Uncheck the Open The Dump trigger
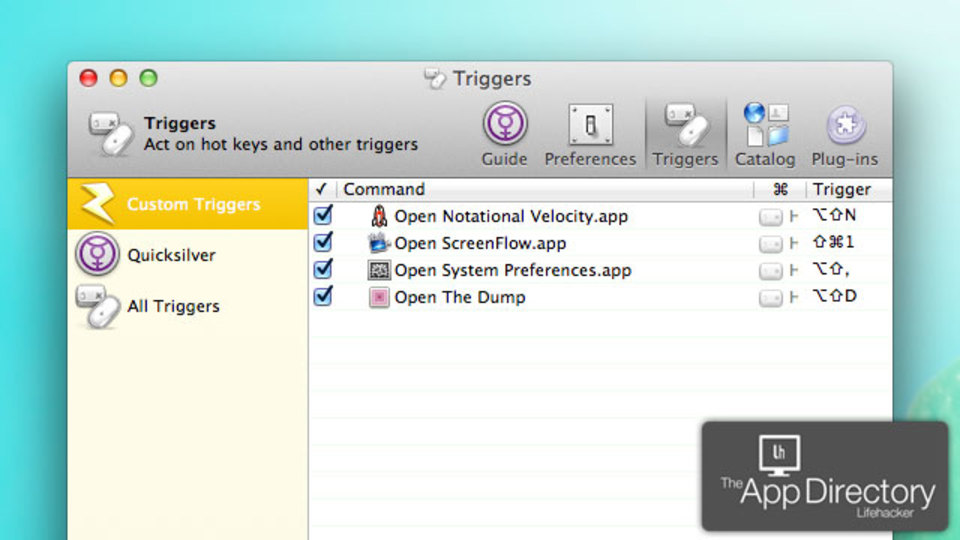 pos(323,296)
